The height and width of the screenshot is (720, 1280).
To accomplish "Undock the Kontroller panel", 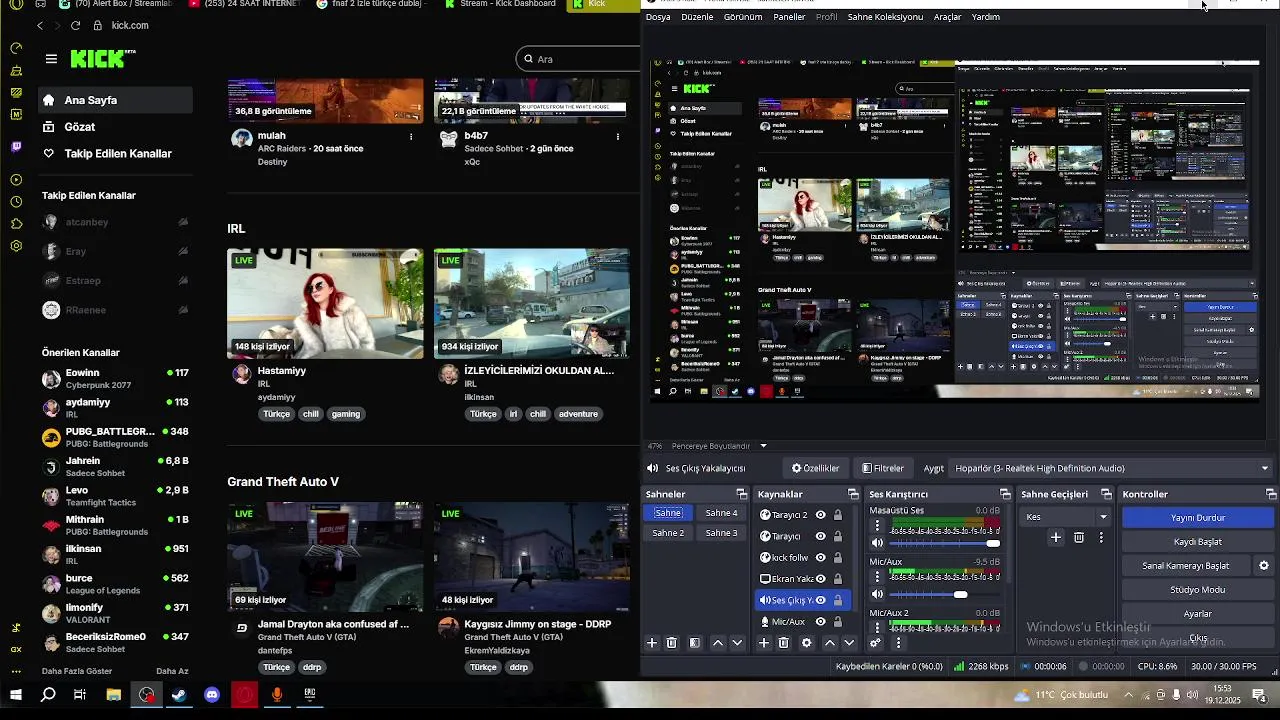I will coord(1271,494).
